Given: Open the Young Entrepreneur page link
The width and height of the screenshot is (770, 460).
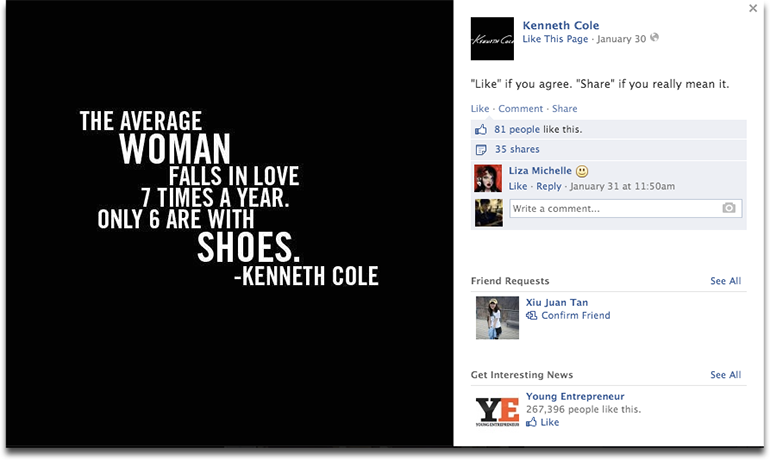Looking at the screenshot, I should [x=575, y=396].
